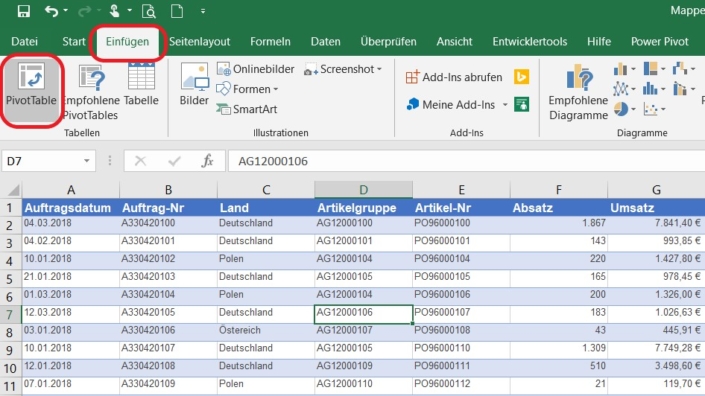Expand Meine Add-Ins dropdown arrow
Image resolution: width=705 pixels, height=396 pixels.
505,105
